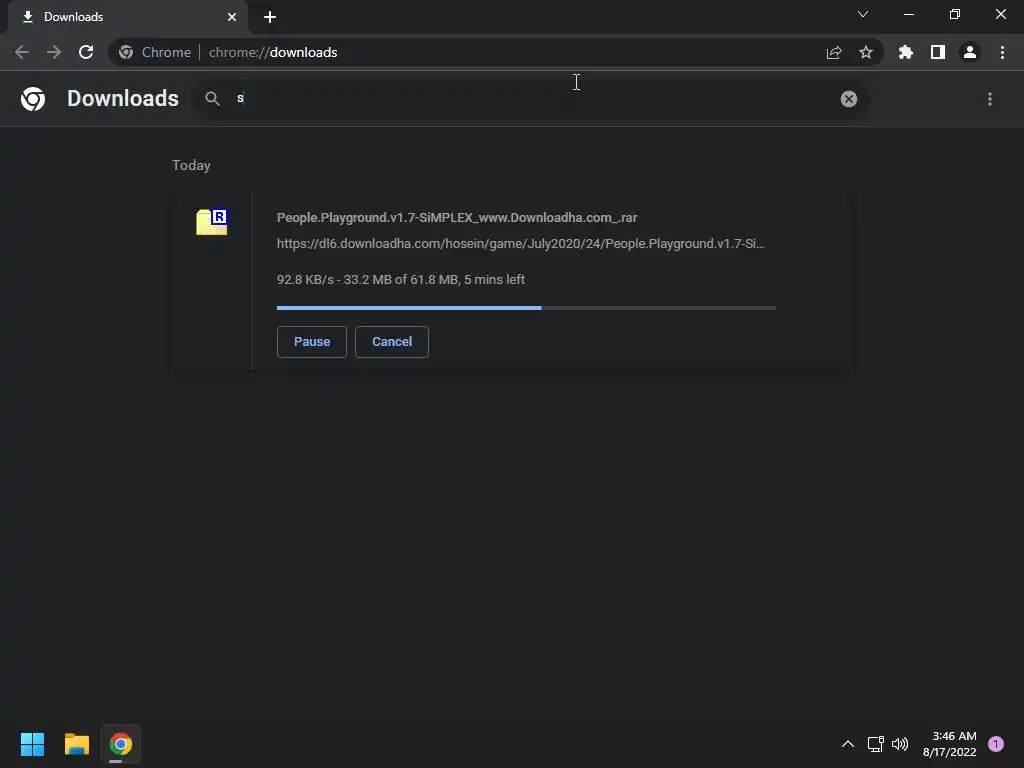Image resolution: width=1024 pixels, height=768 pixels.
Task: Restore down the Chrome window
Action: pyautogui.click(x=955, y=14)
